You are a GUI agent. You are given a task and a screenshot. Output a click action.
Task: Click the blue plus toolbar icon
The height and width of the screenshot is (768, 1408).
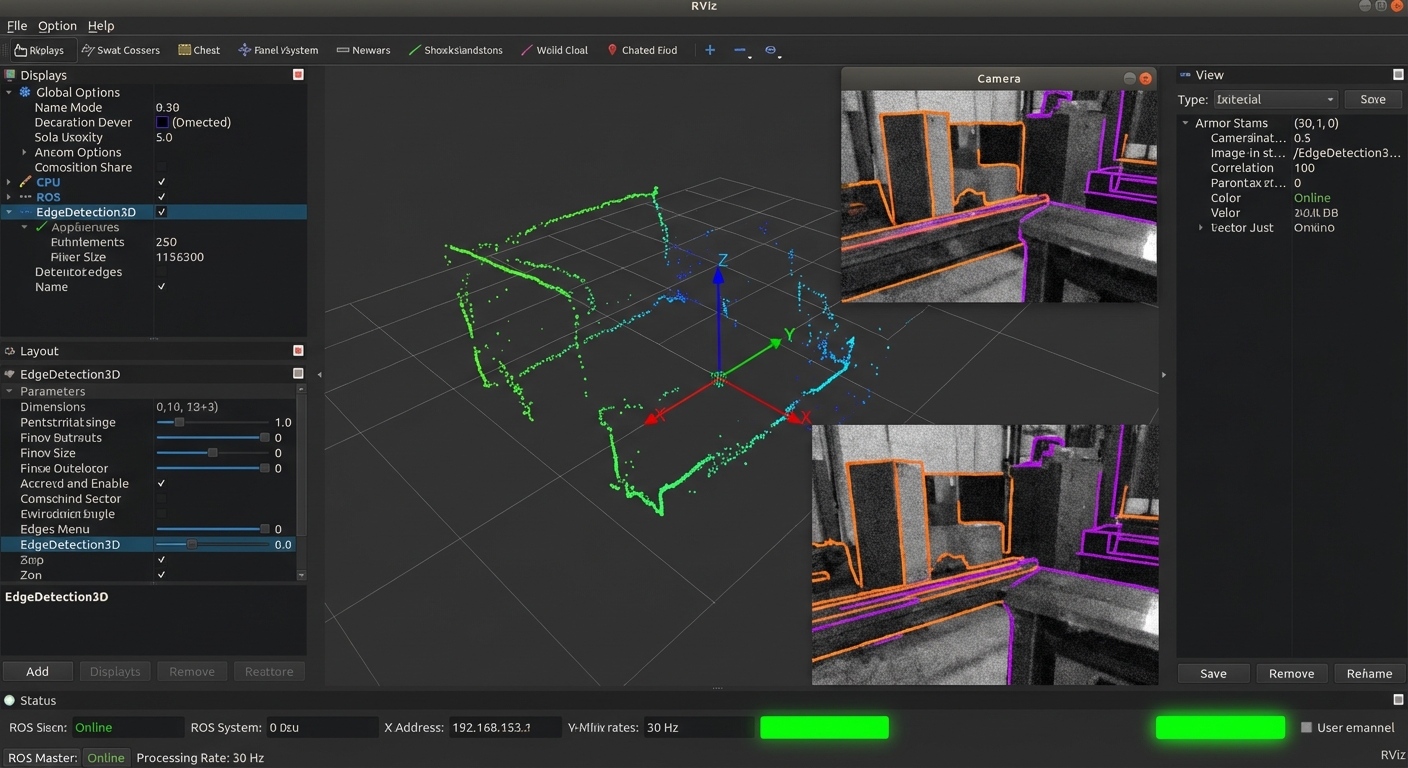tap(710, 50)
